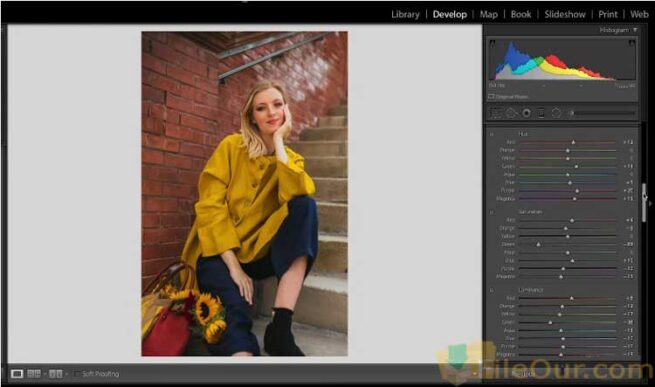Viewport: 655px width, 387px height.
Task: Switch to Reference view icon
Action: coord(34,374)
